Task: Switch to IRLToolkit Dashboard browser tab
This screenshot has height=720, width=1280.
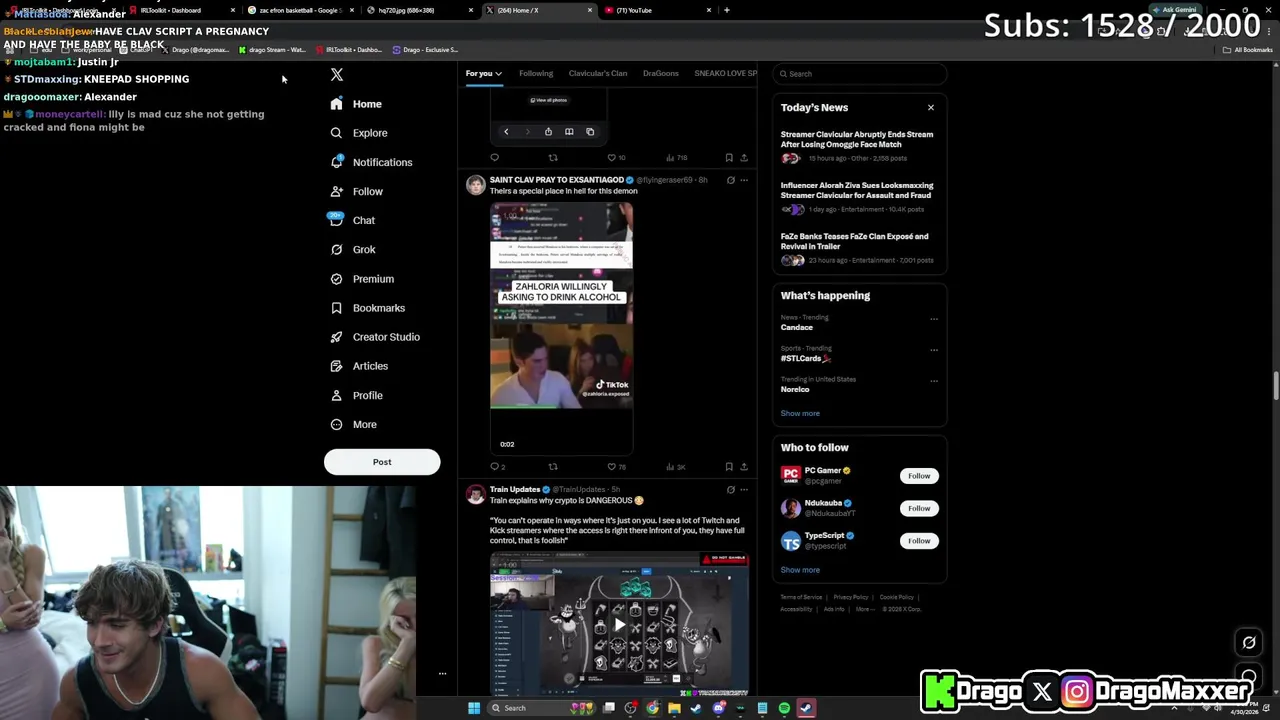Action: pos(178,10)
